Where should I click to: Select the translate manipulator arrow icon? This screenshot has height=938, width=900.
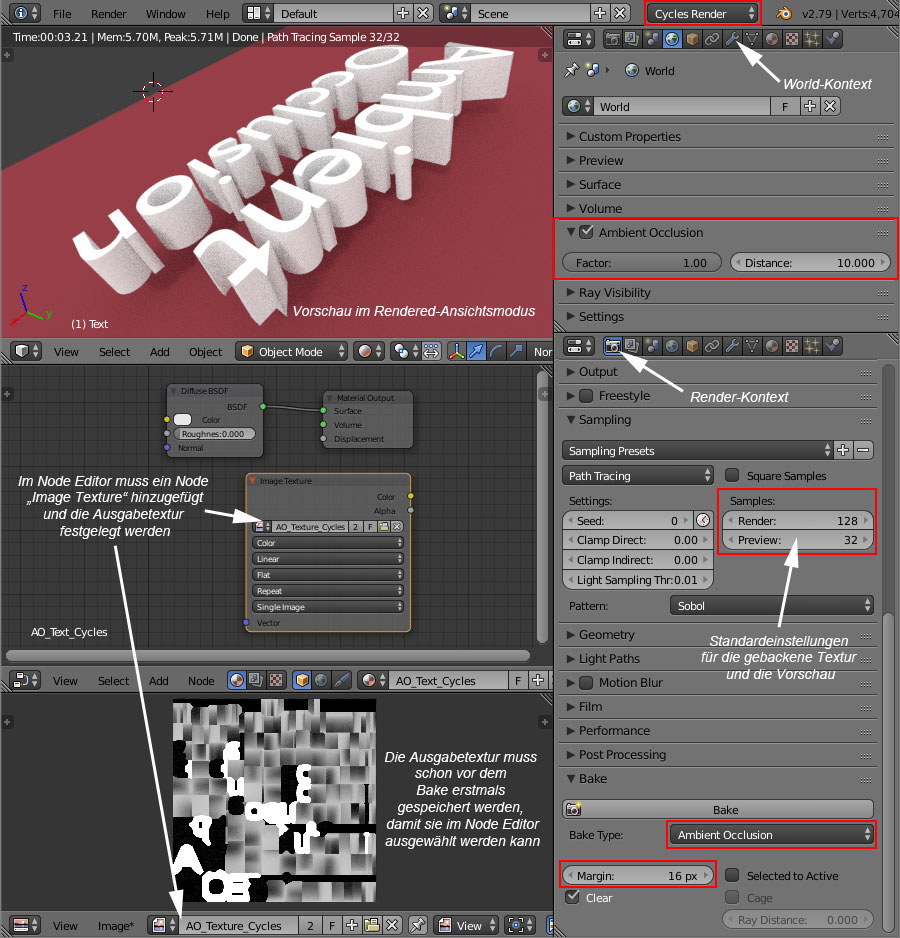click(x=477, y=351)
